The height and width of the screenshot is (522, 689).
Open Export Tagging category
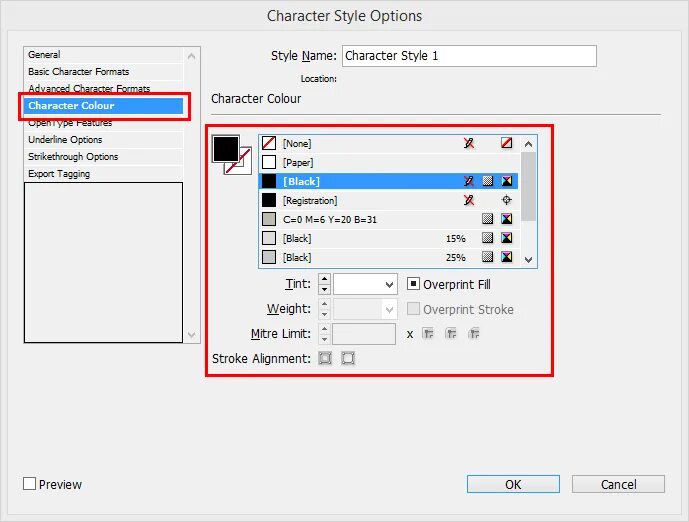pyautogui.click(x=104, y=174)
